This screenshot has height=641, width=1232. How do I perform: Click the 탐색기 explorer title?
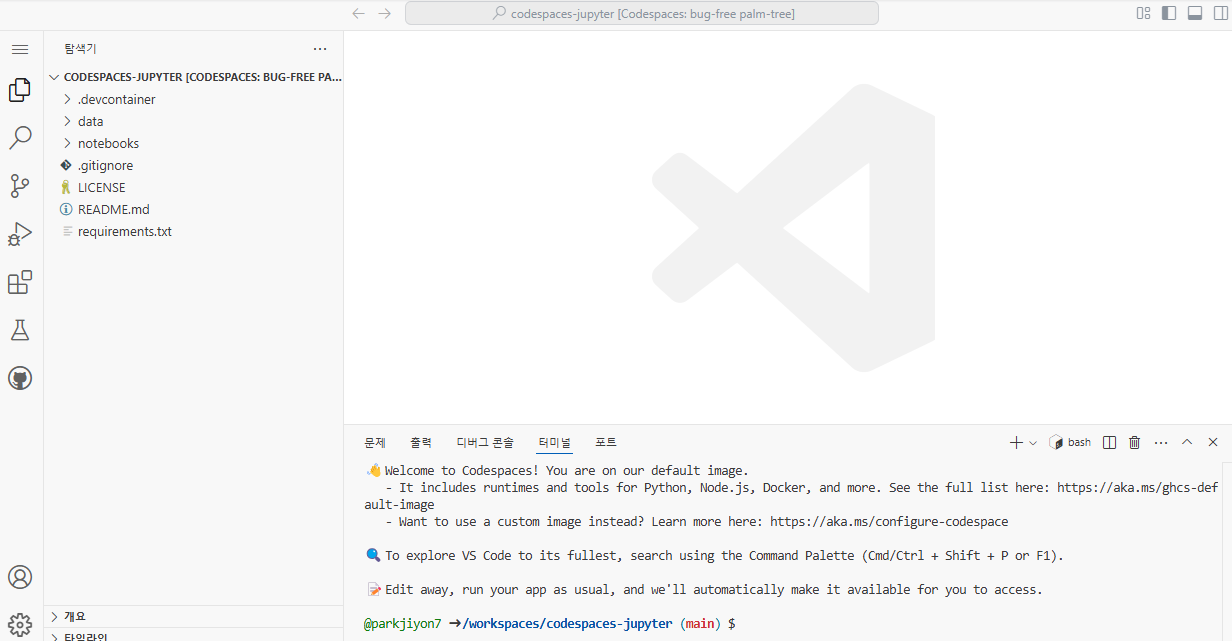(80, 48)
